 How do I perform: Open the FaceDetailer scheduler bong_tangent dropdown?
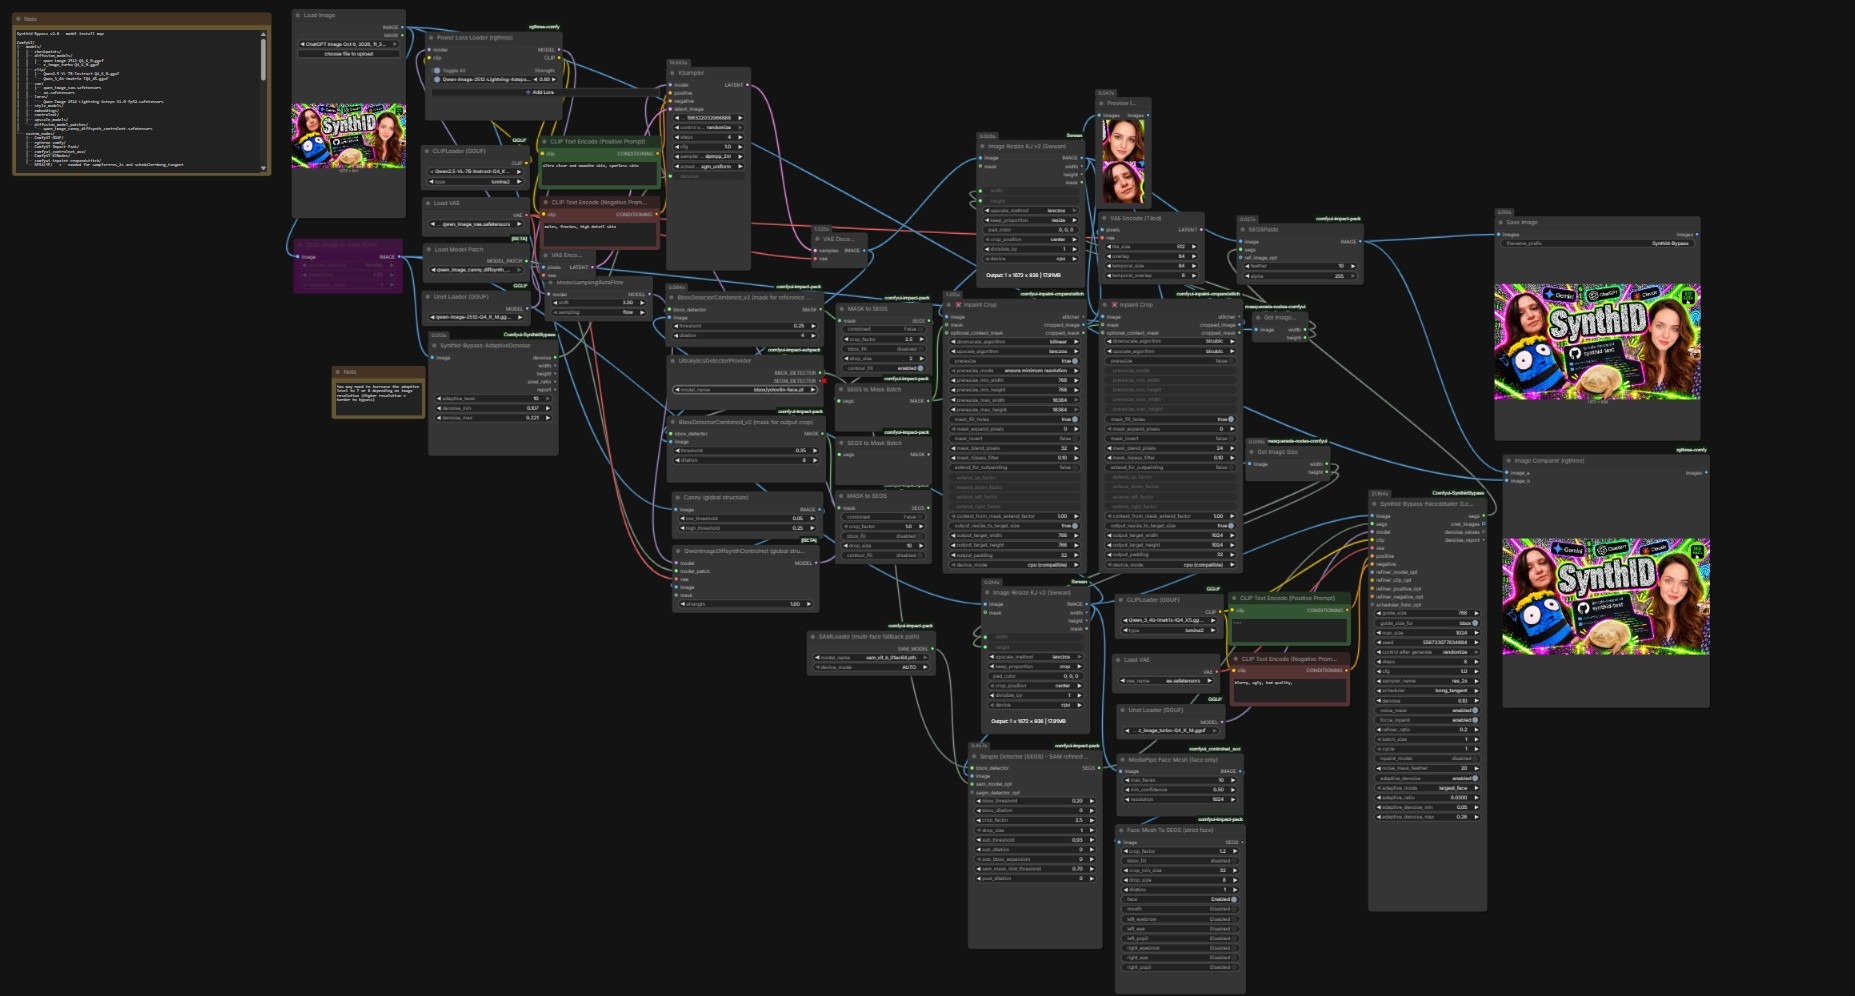(x=1427, y=691)
